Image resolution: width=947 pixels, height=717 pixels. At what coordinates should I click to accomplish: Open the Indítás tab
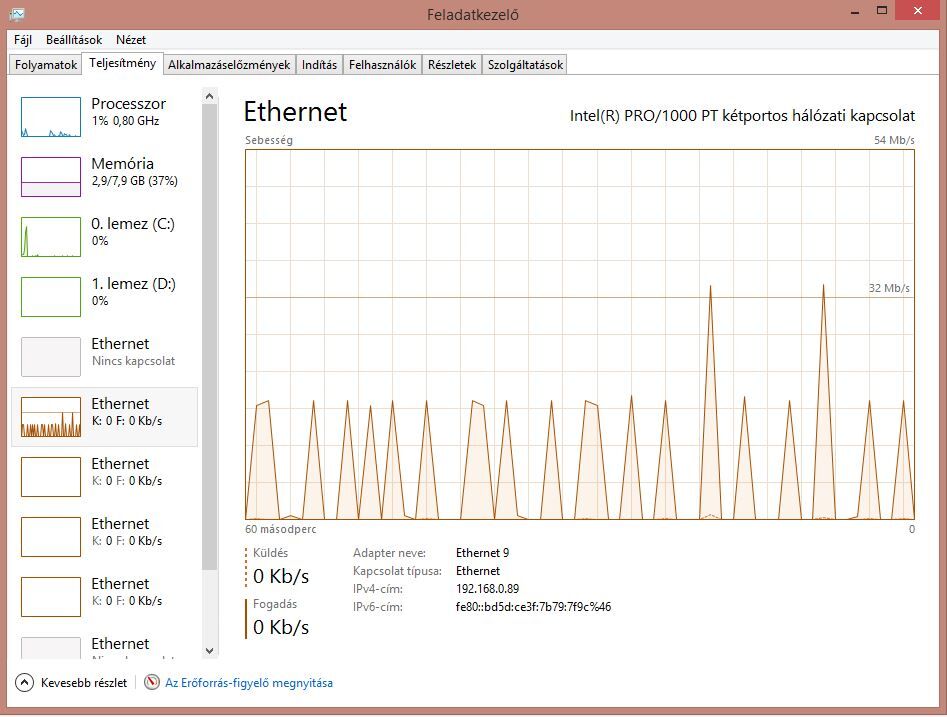319,65
